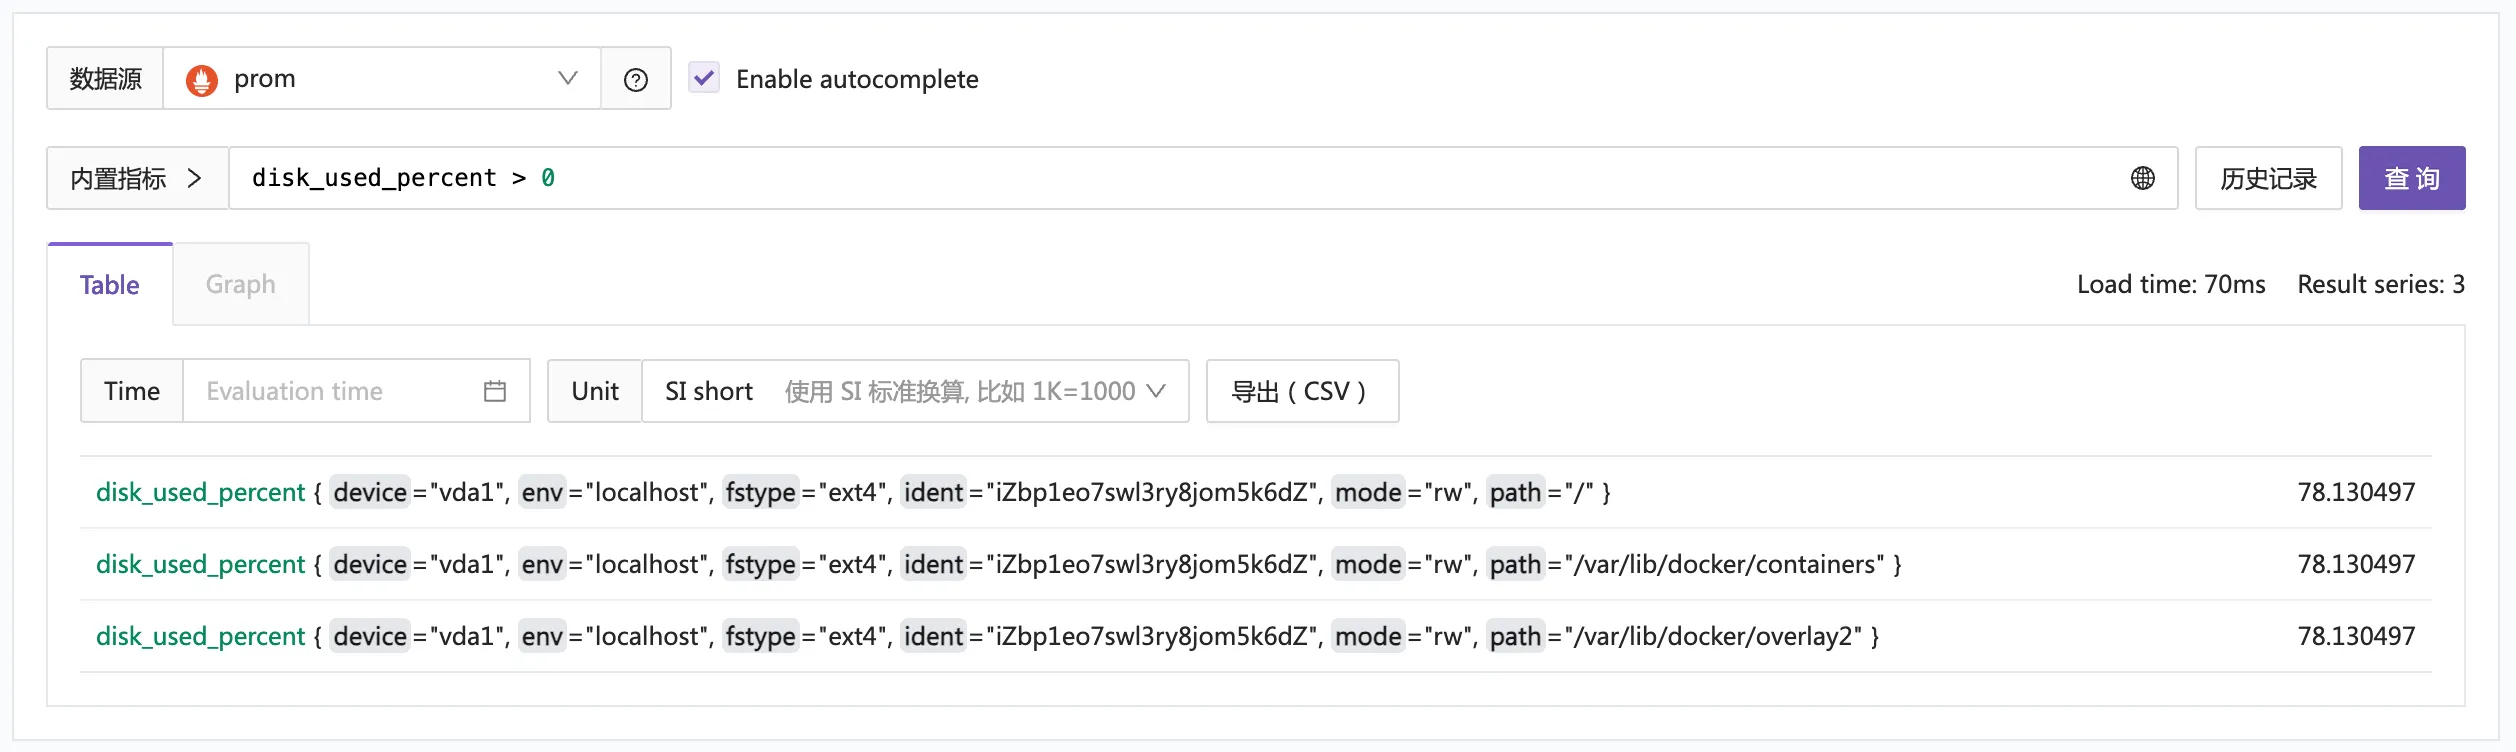Select the /var/lib/docker/containers result row

[x=1256, y=564]
